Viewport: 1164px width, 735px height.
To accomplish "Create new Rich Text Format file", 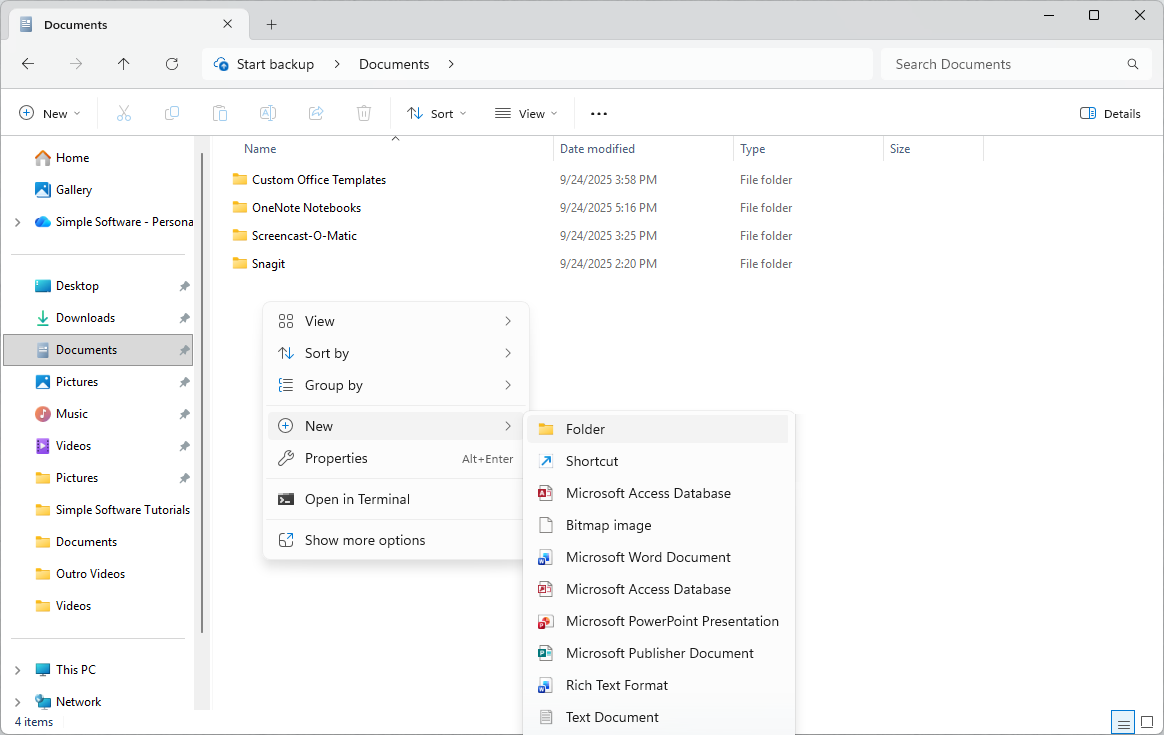I will (658, 685).
